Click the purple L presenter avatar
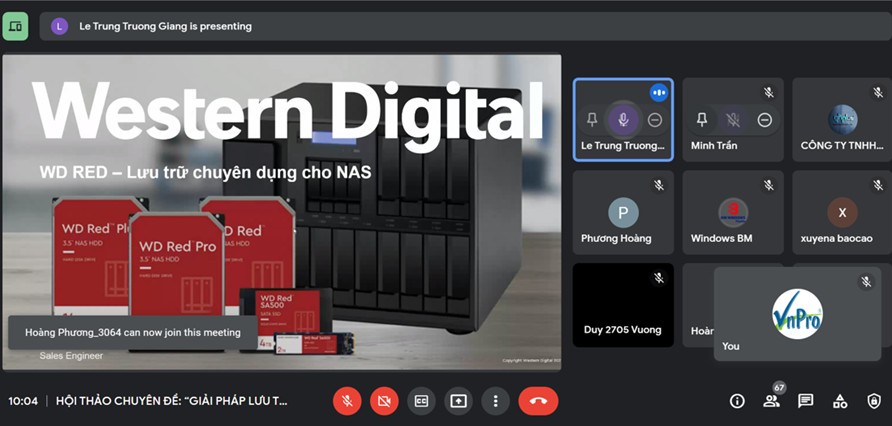892x426 pixels. click(x=59, y=26)
